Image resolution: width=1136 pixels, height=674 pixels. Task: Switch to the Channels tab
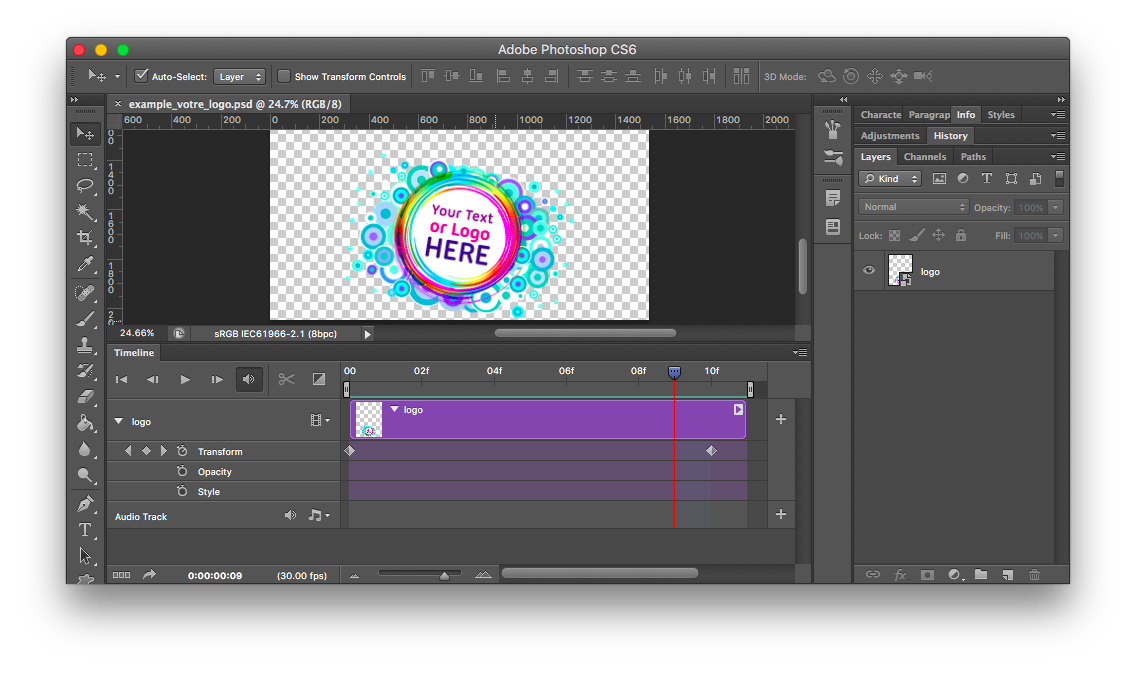pos(924,156)
